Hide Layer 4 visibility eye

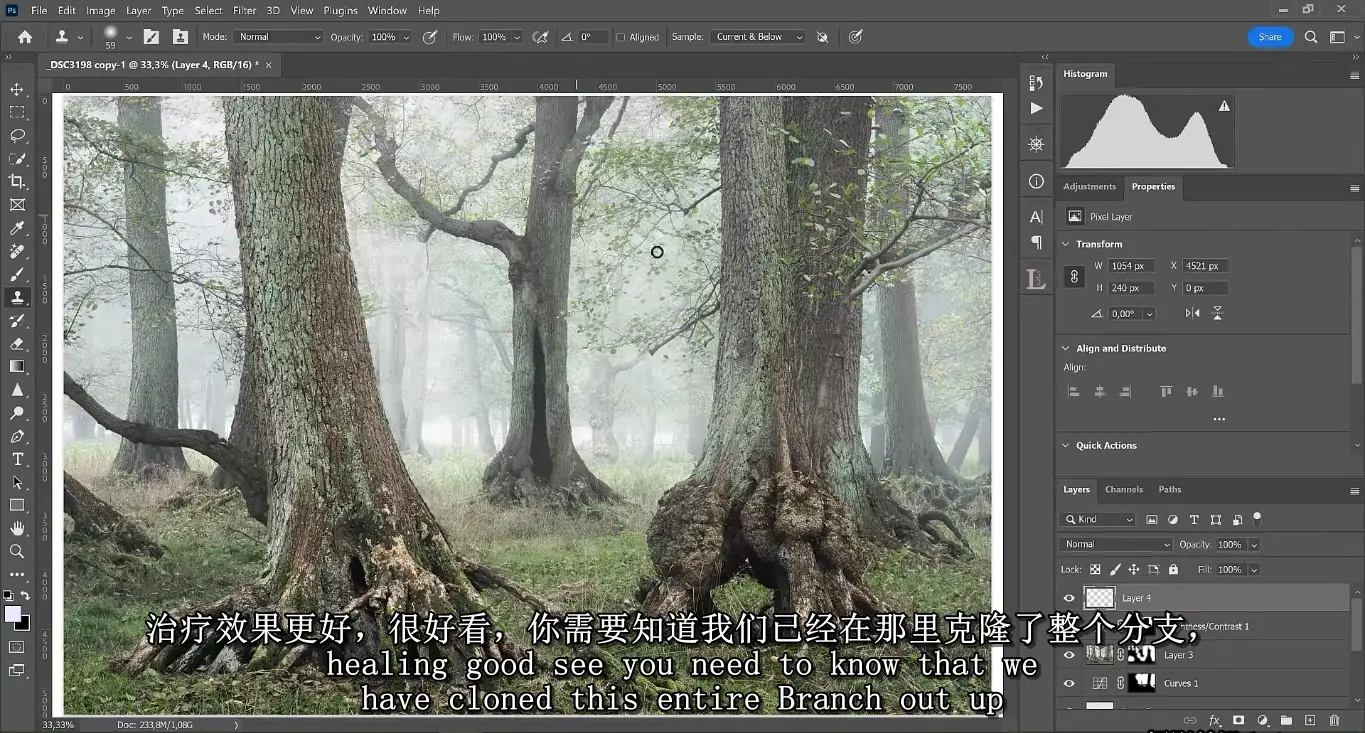click(x=1069, y=598)
